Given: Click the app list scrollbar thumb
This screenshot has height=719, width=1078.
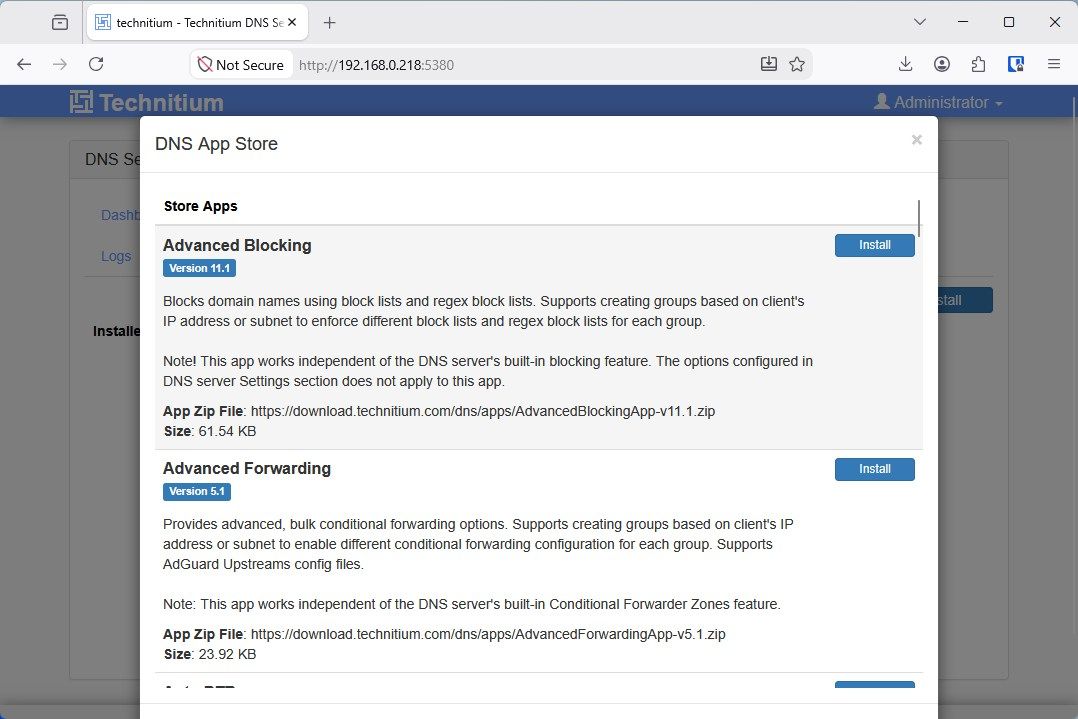Looking at the screenshot, I should 918,219.
